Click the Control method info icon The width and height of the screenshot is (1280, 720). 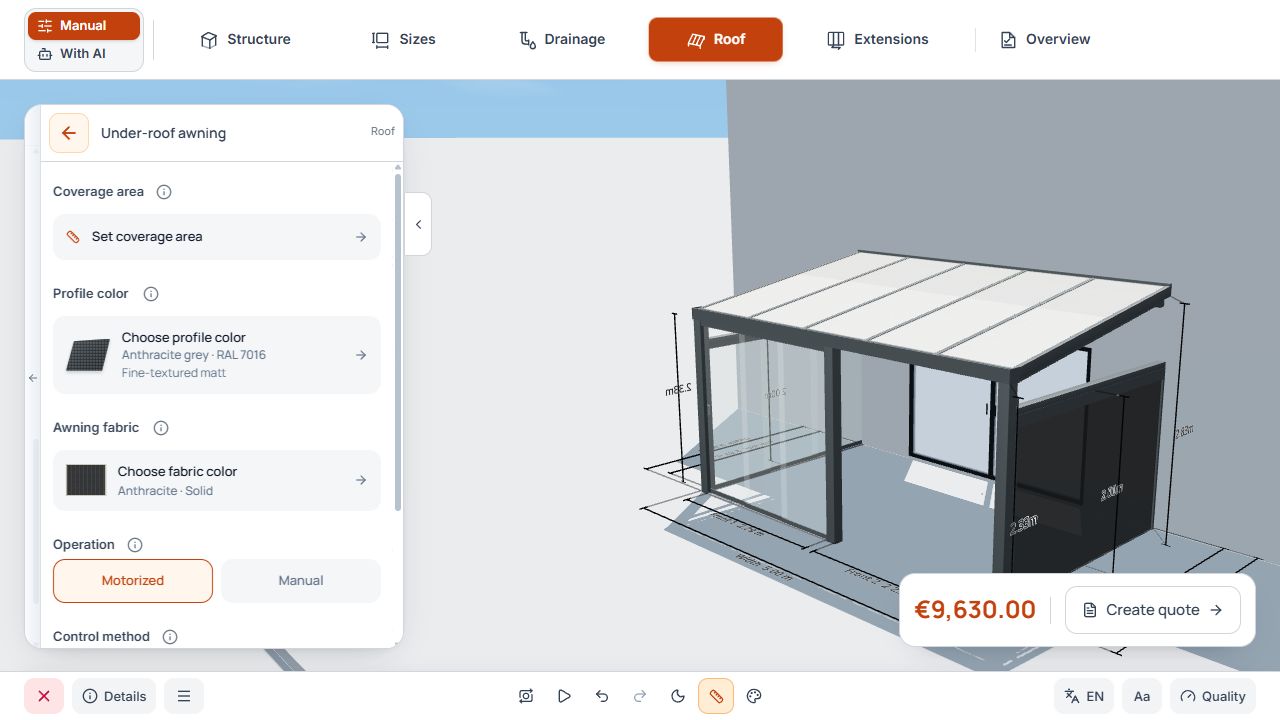[170, 637]
